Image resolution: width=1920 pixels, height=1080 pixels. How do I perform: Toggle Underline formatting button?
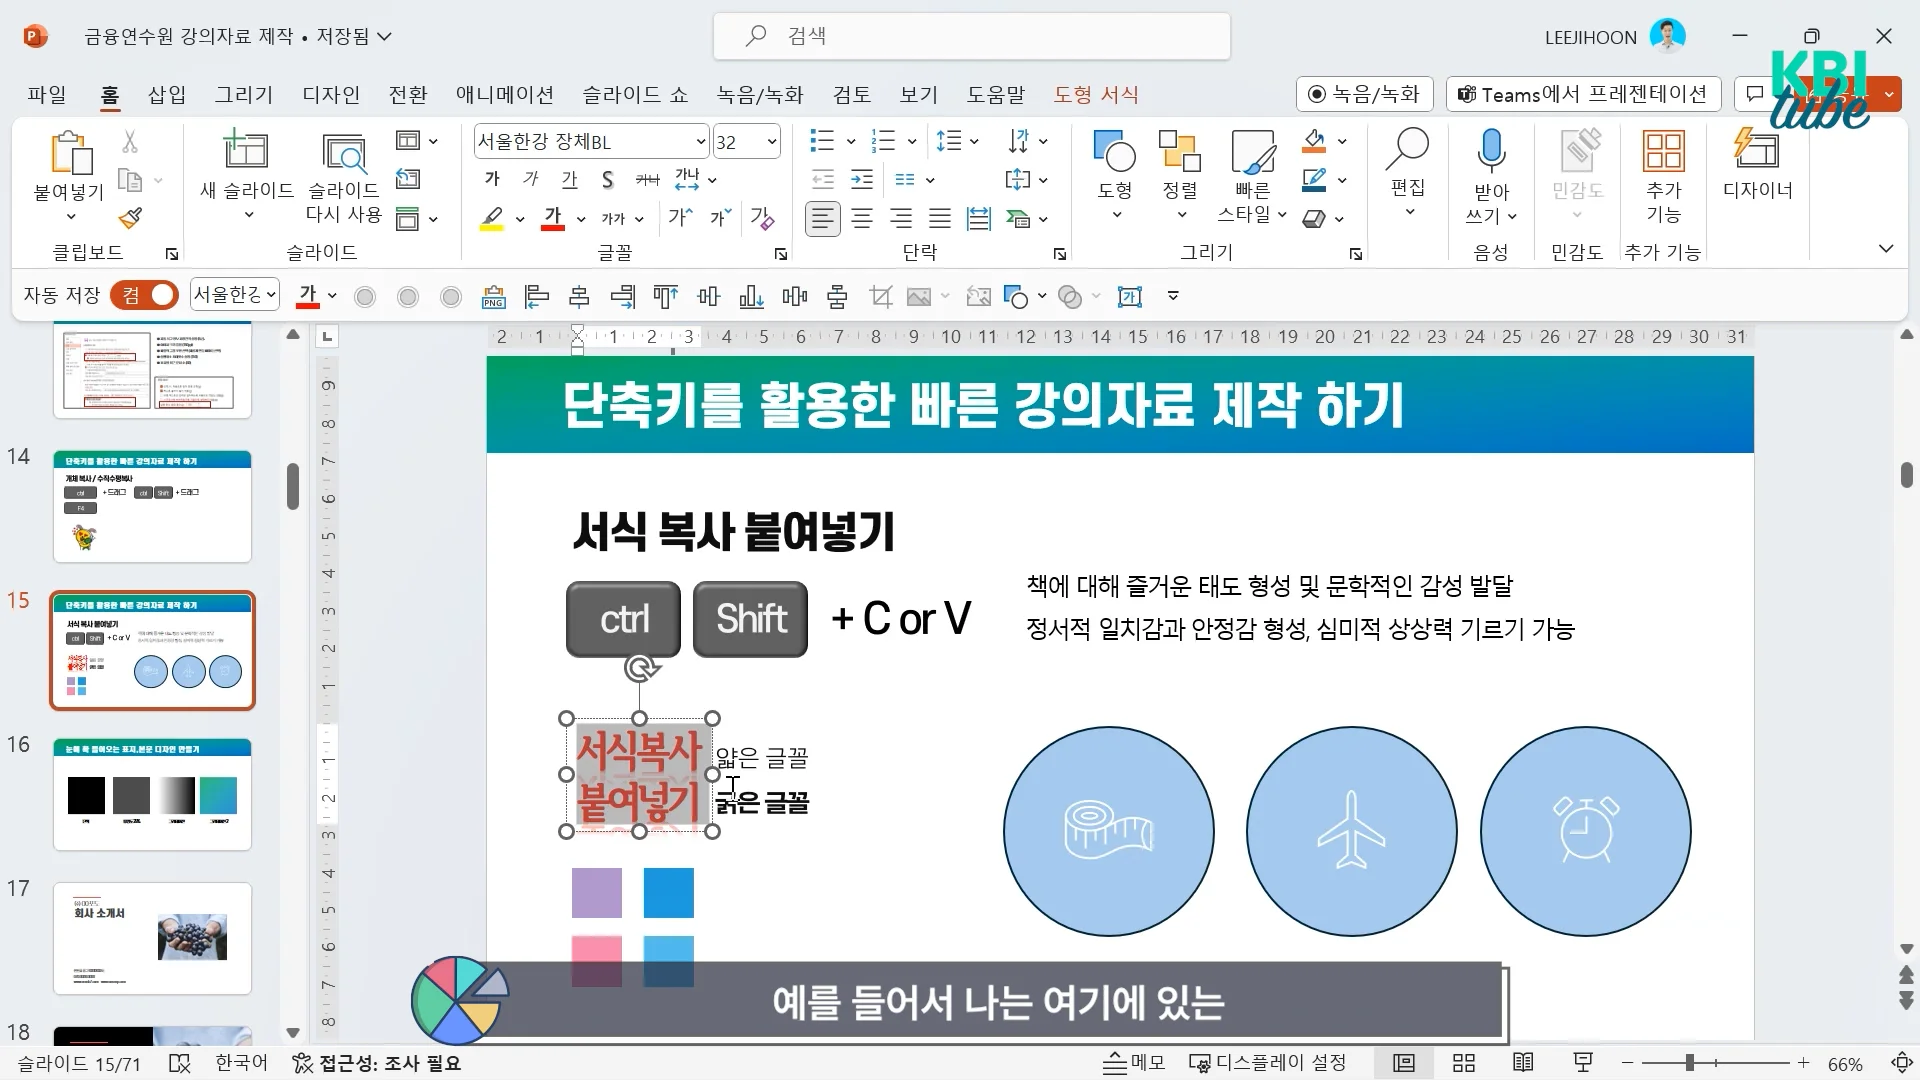[569, 180]
